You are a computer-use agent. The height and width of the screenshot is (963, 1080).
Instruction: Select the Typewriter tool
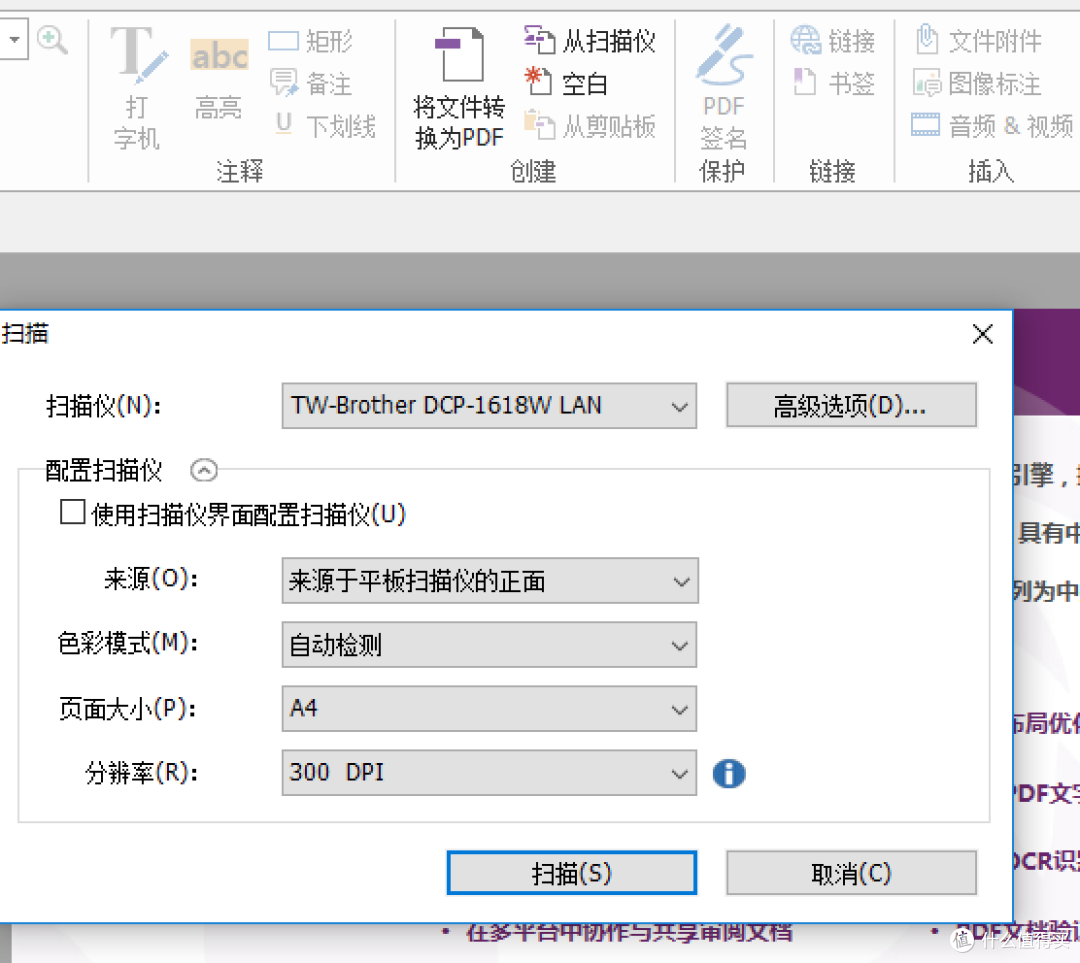pyautogui.click(x=138, y=88)
